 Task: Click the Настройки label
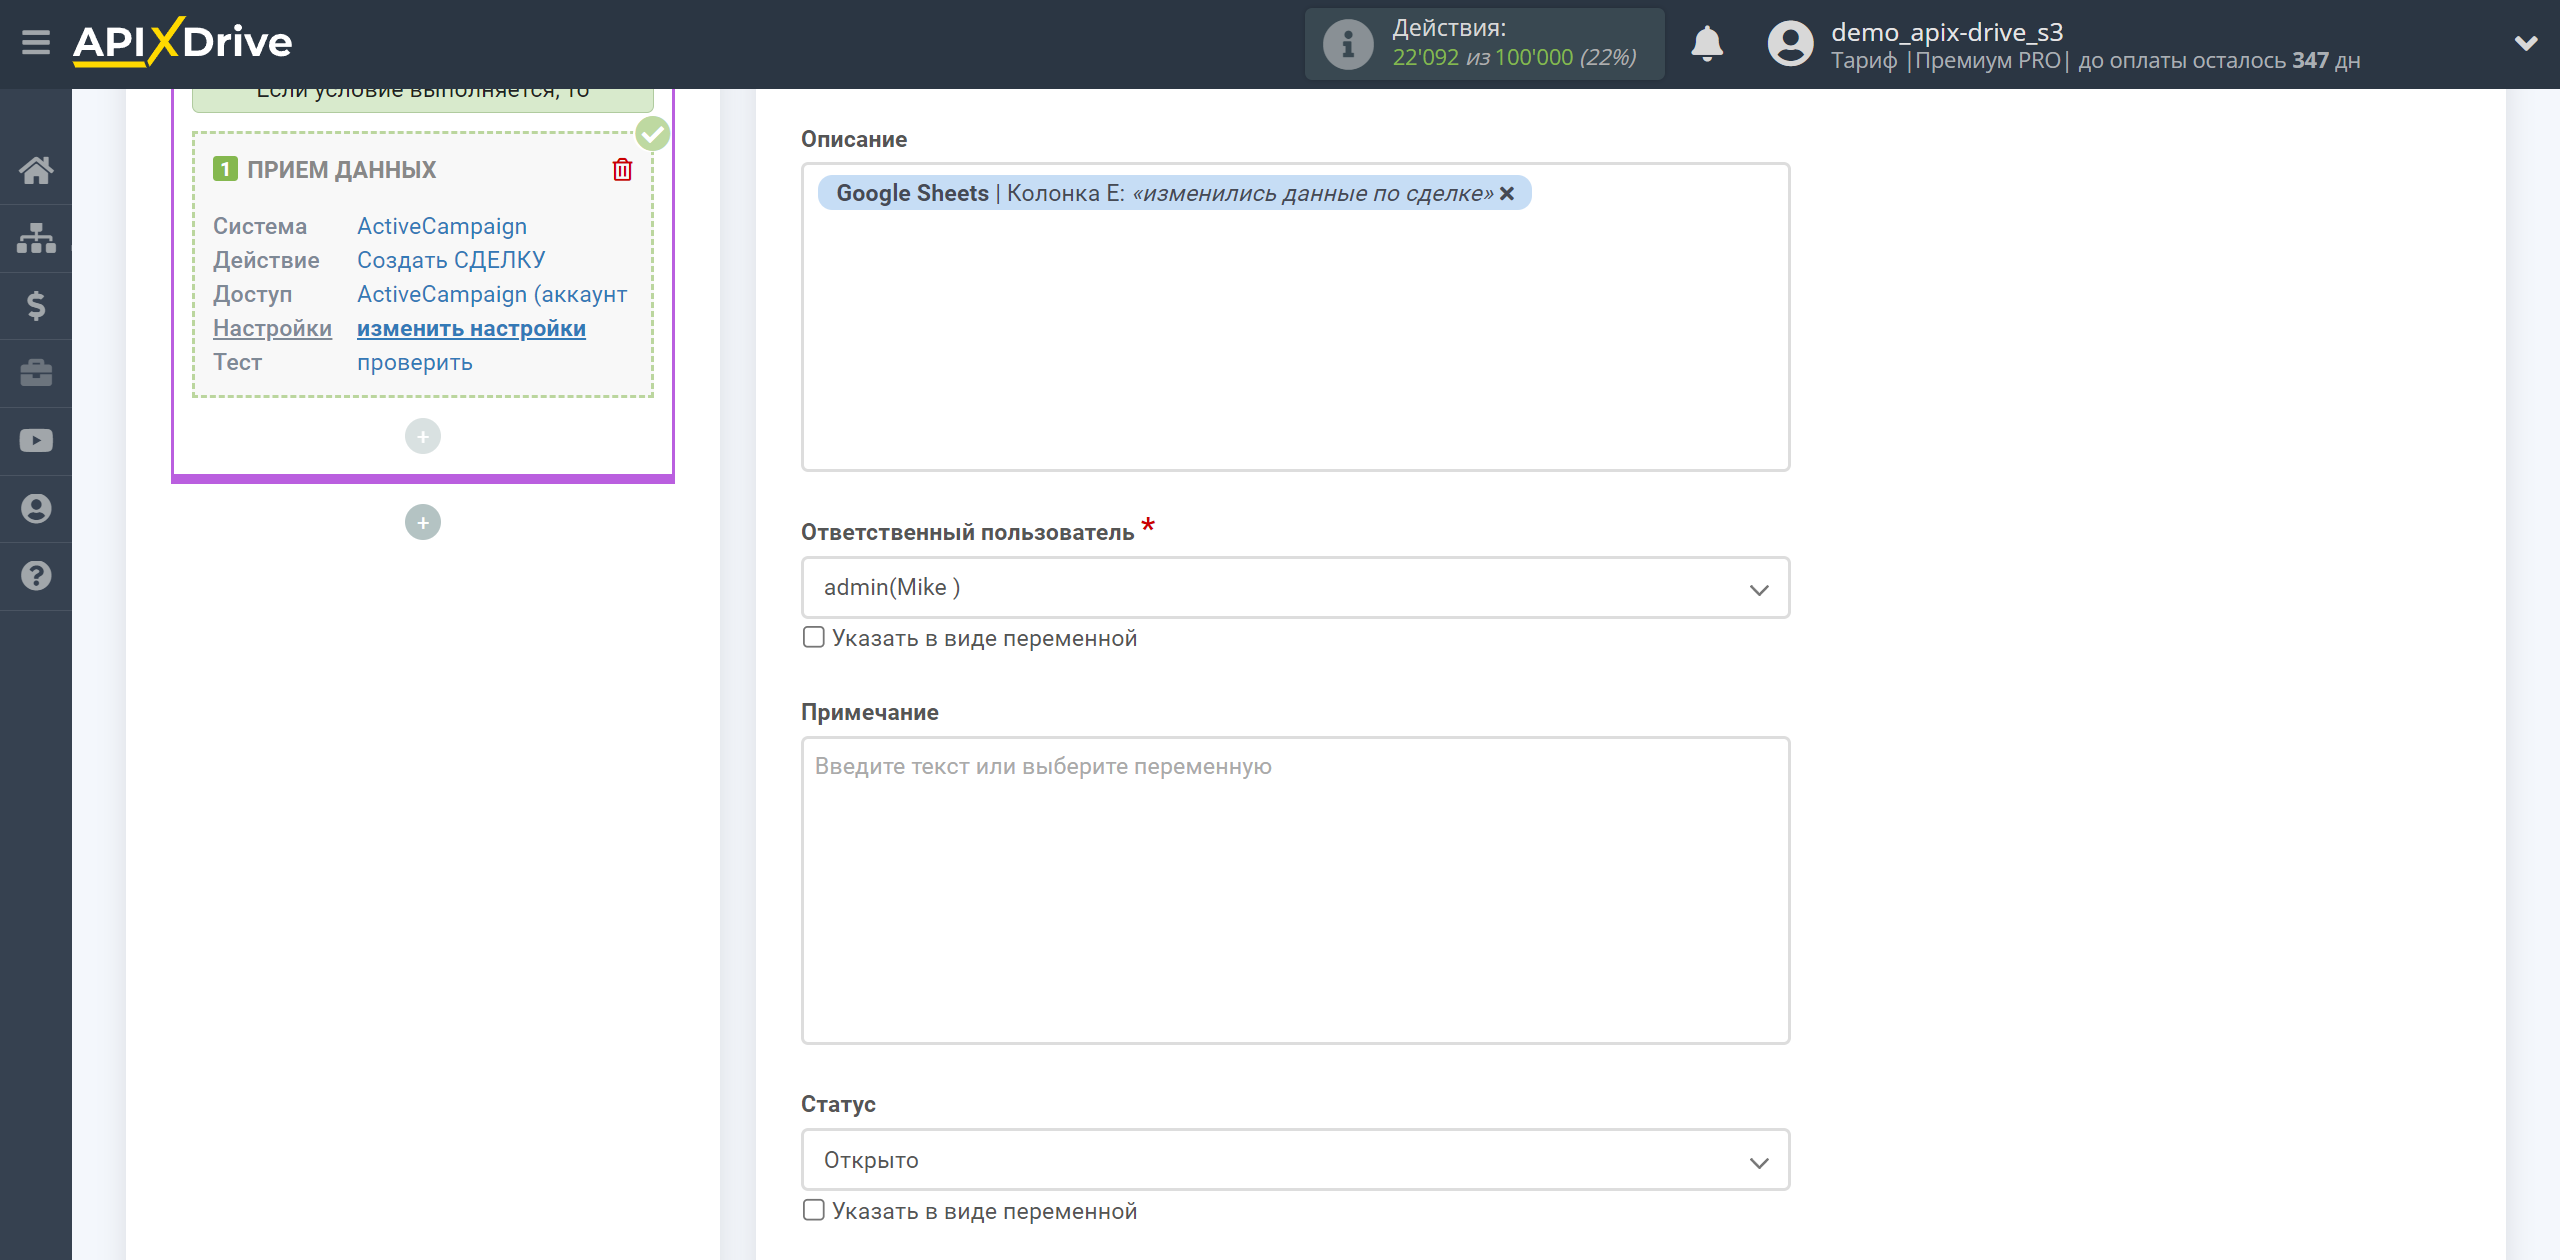[272, 329]
